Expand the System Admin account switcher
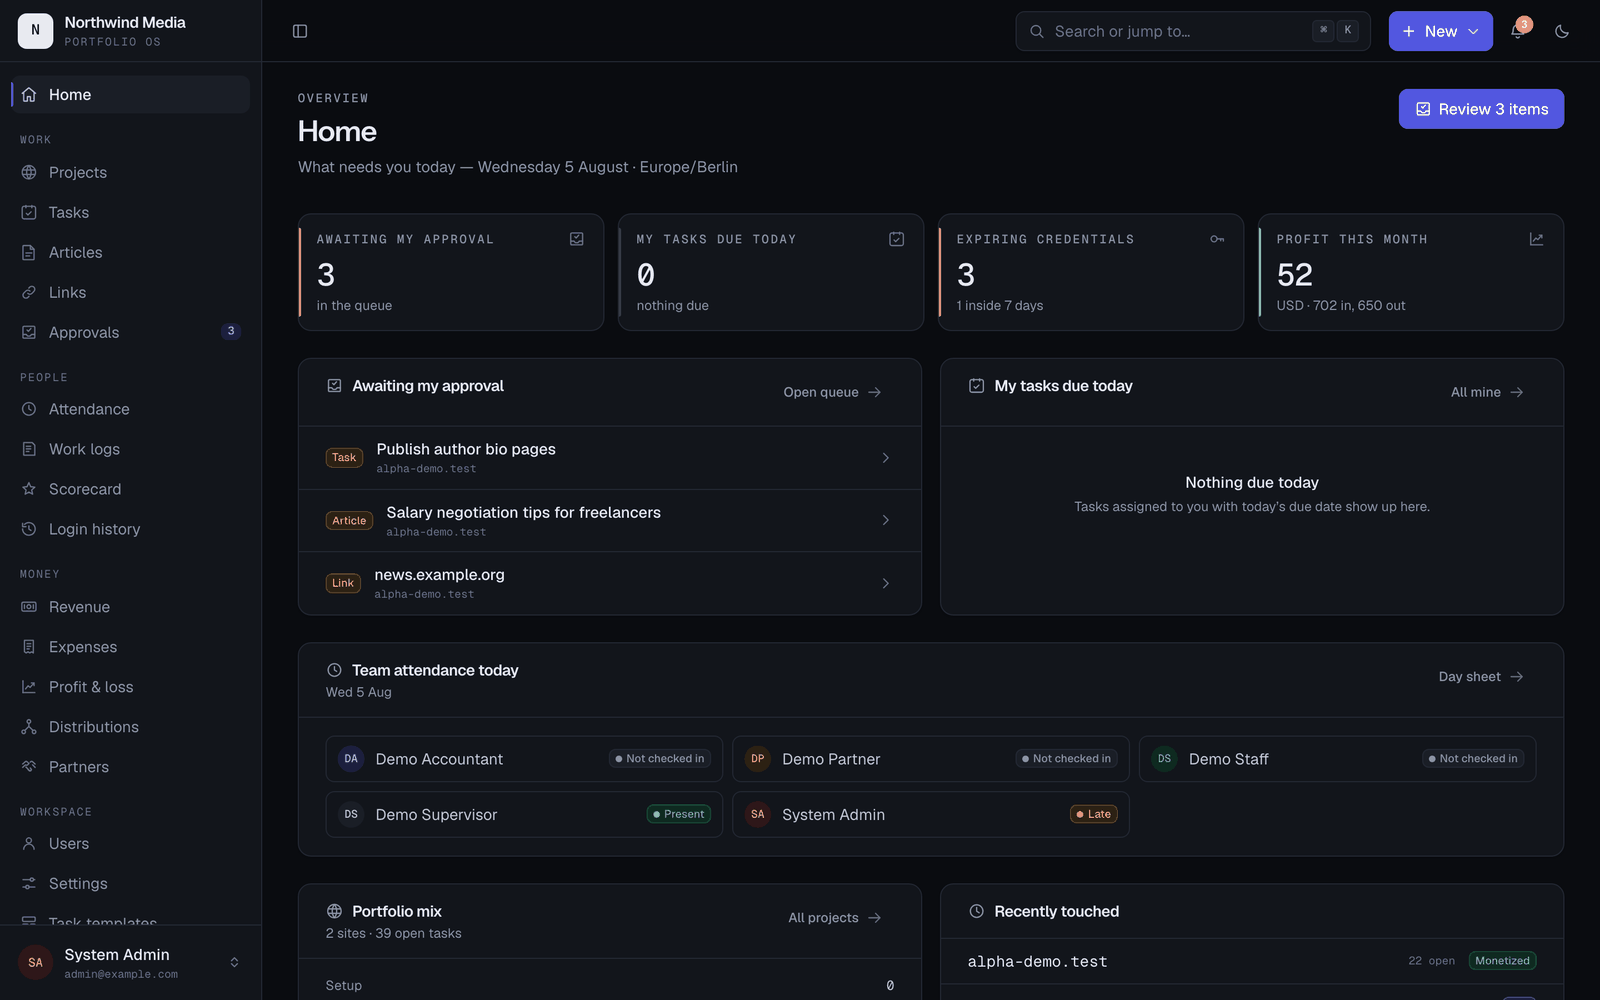 pos(234,962)
